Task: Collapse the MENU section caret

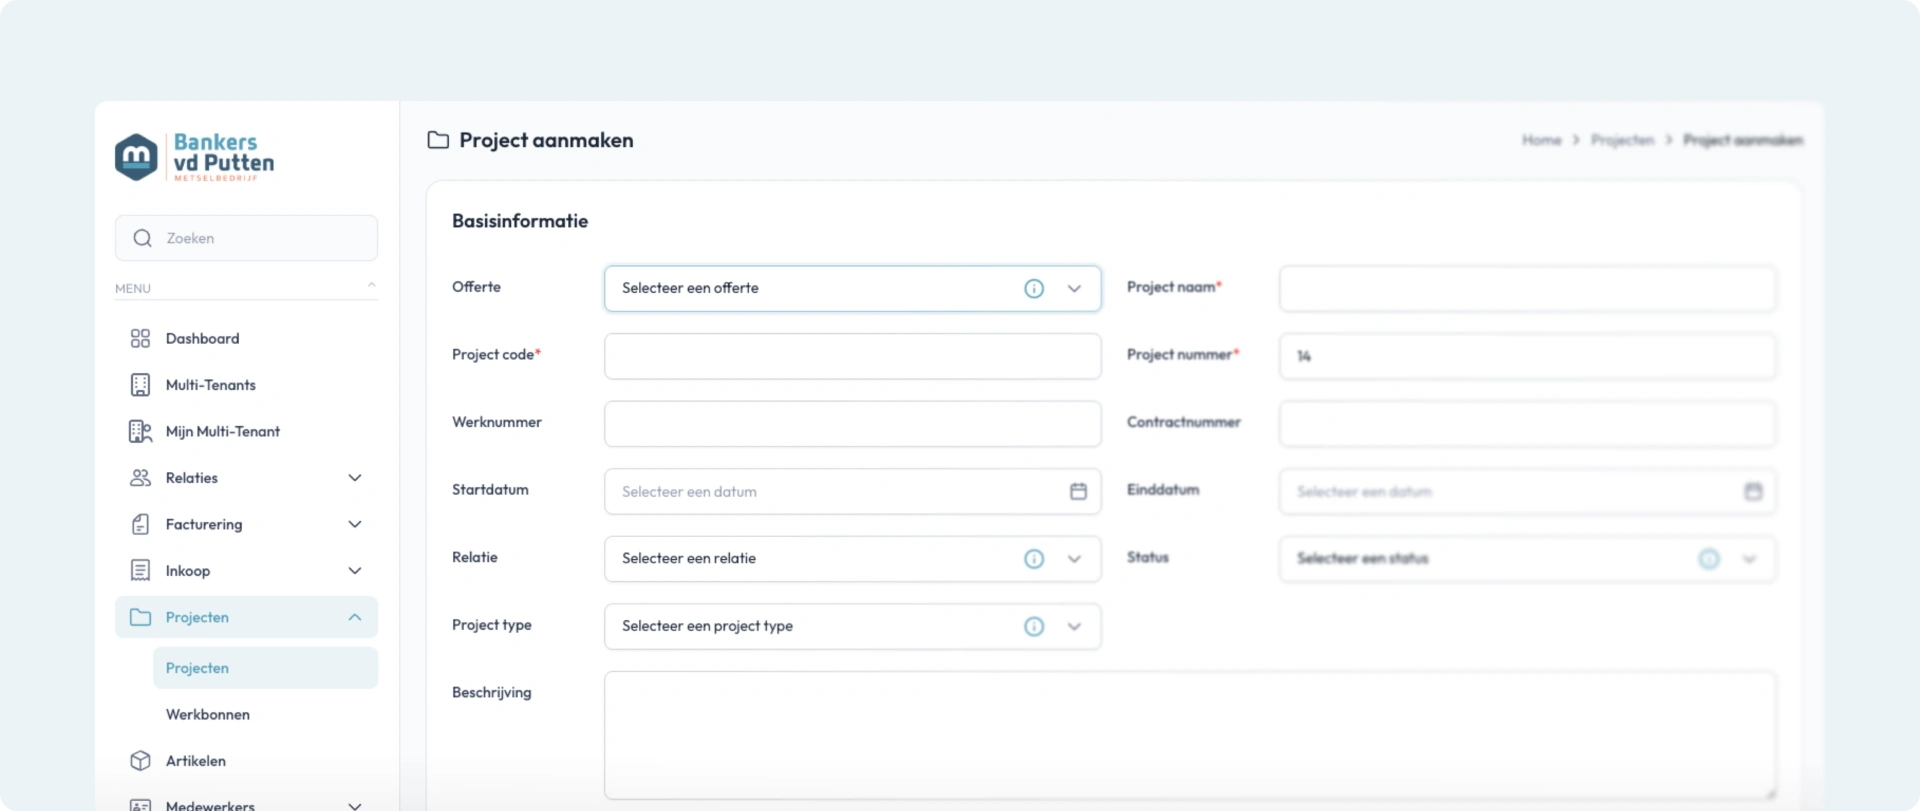Action: tap(371, 286)
